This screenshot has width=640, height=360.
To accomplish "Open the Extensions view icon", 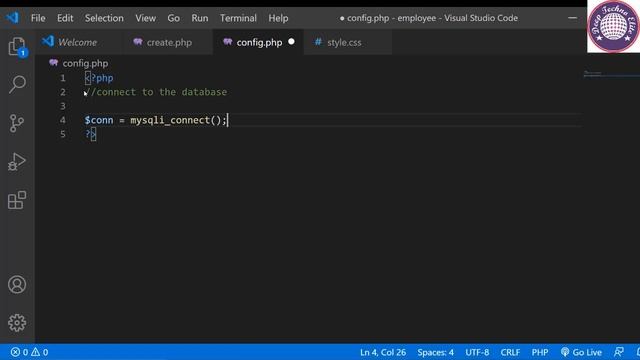I will [x=17, y=200].
